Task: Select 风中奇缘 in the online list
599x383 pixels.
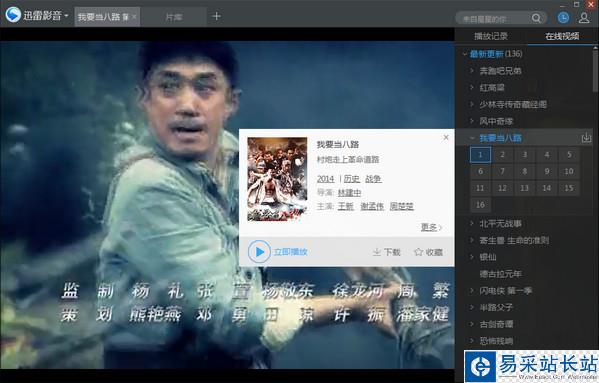Action: point(496,121)
